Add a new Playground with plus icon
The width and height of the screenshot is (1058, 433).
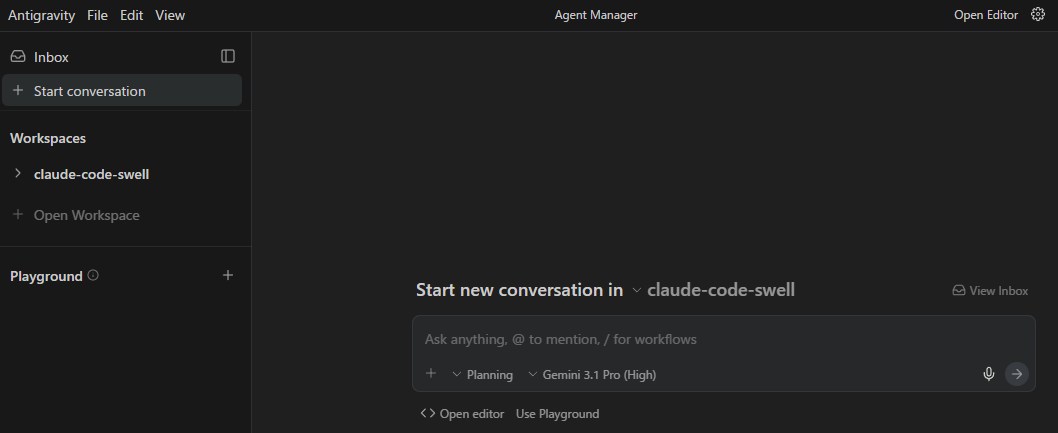click(228, 275)
